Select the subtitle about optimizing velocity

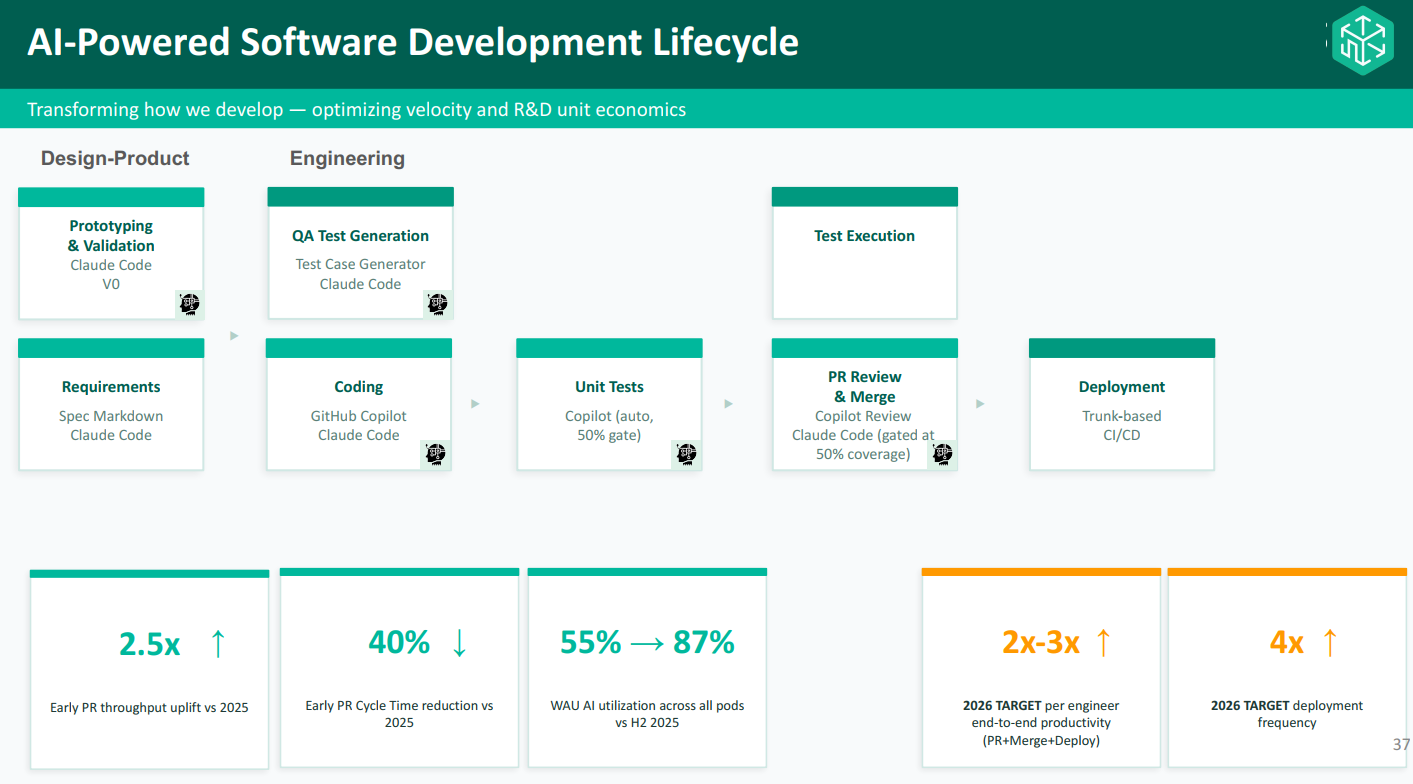[x=356, y=109]
